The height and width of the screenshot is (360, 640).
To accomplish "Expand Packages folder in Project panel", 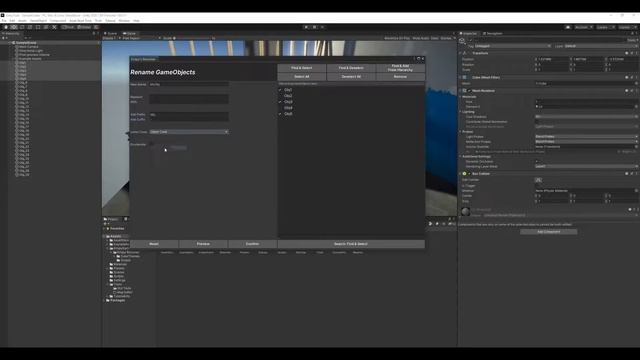I will point(104,300).
